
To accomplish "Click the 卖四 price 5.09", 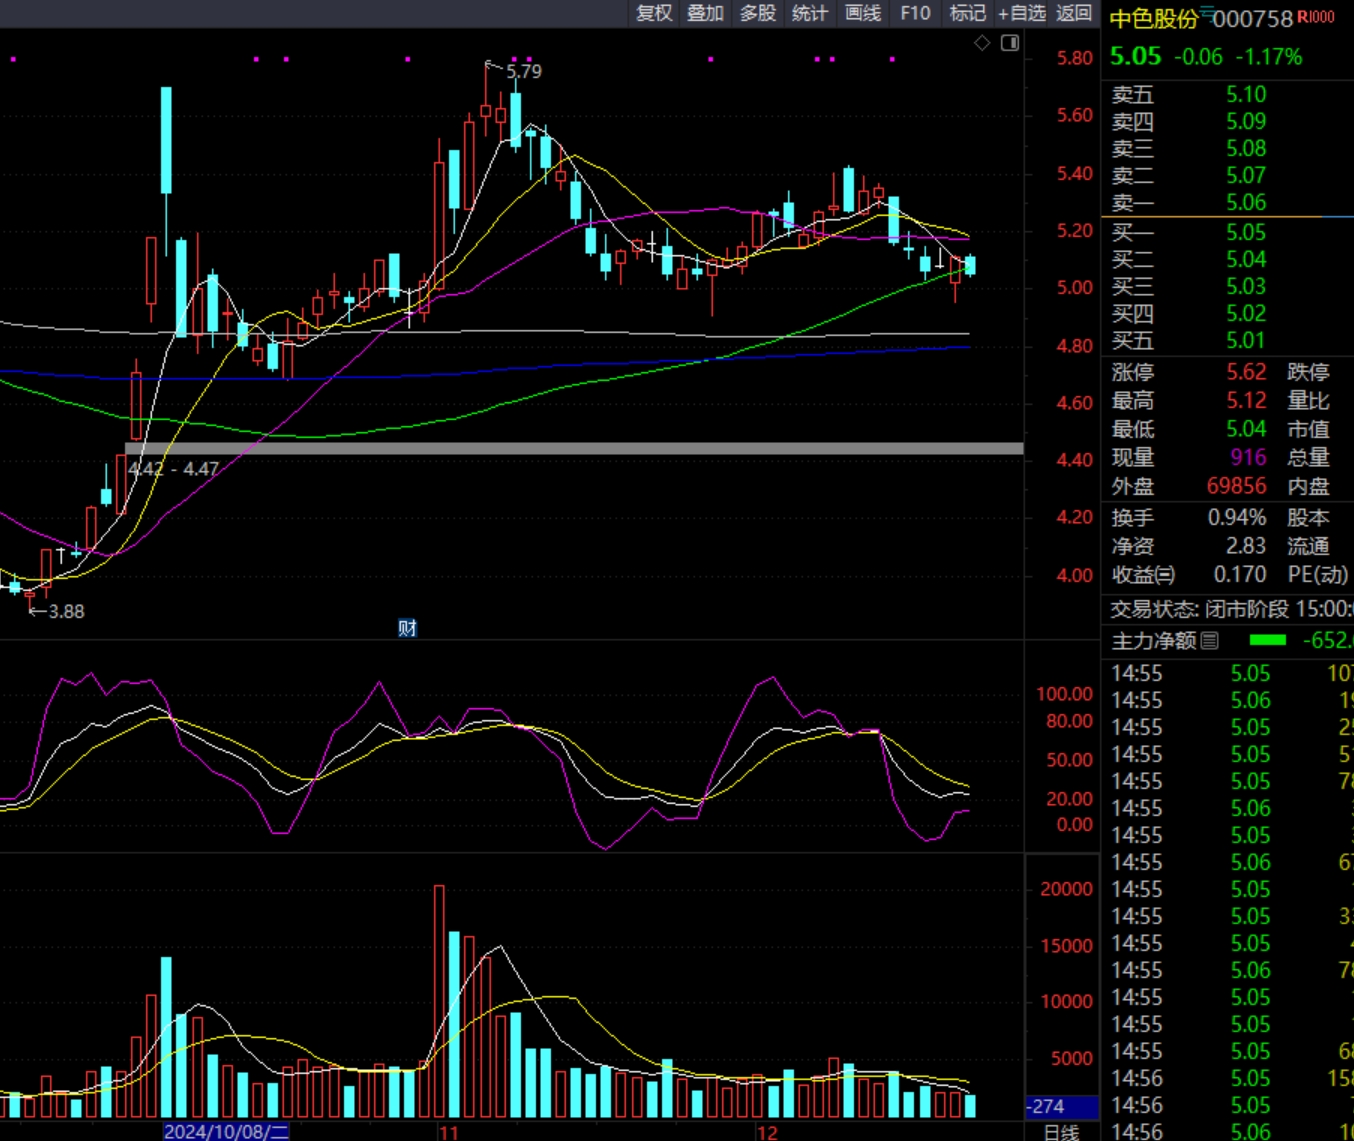I will coord(1246,121).
